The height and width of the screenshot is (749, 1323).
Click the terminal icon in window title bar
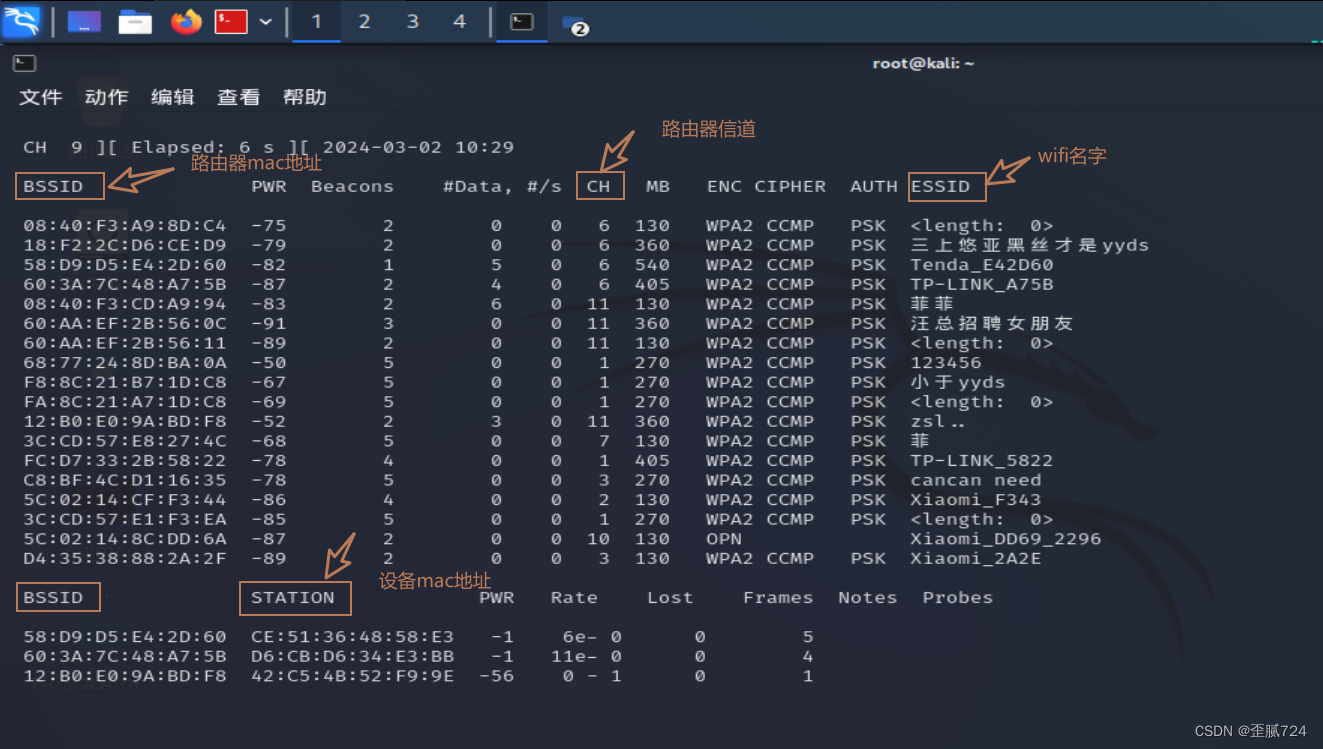point(25,63)
